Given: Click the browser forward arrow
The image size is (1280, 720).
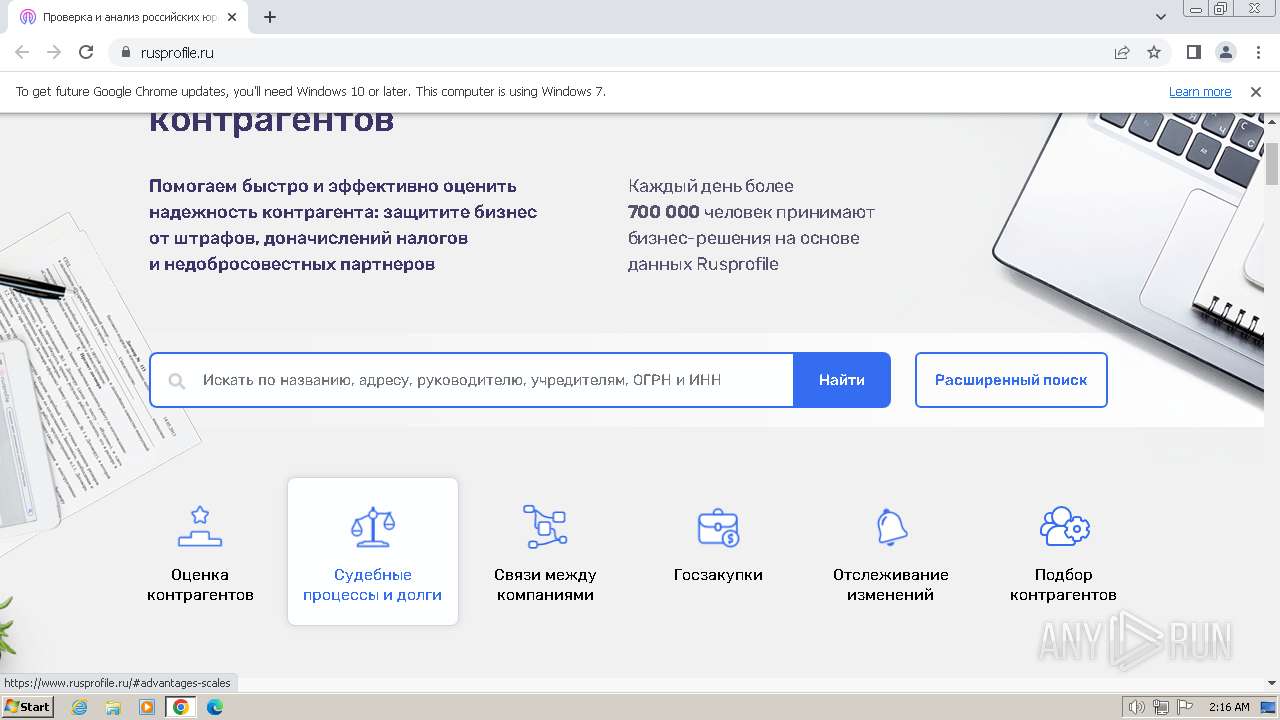Looking at the screenshot, I should 54,53.
